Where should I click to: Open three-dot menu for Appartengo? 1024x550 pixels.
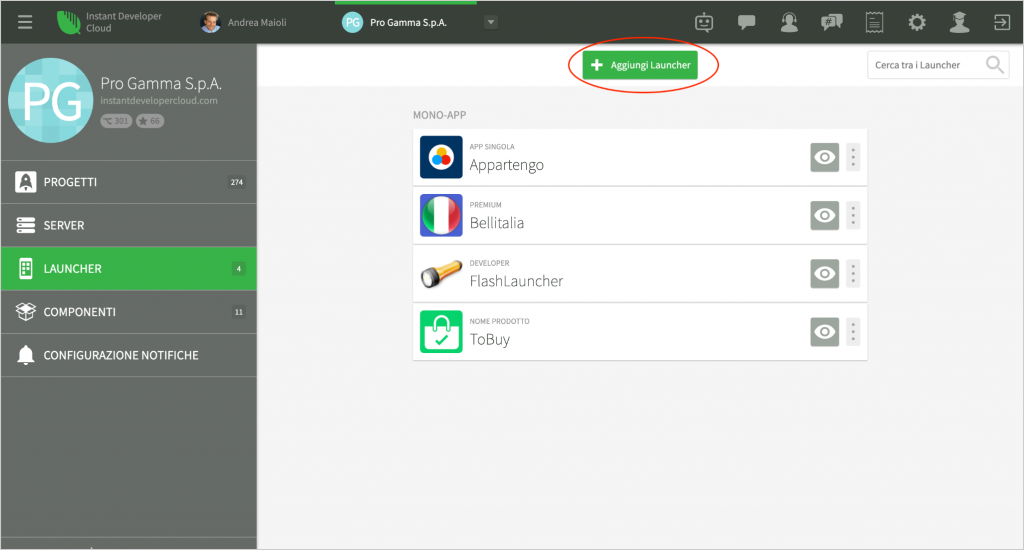853,157
